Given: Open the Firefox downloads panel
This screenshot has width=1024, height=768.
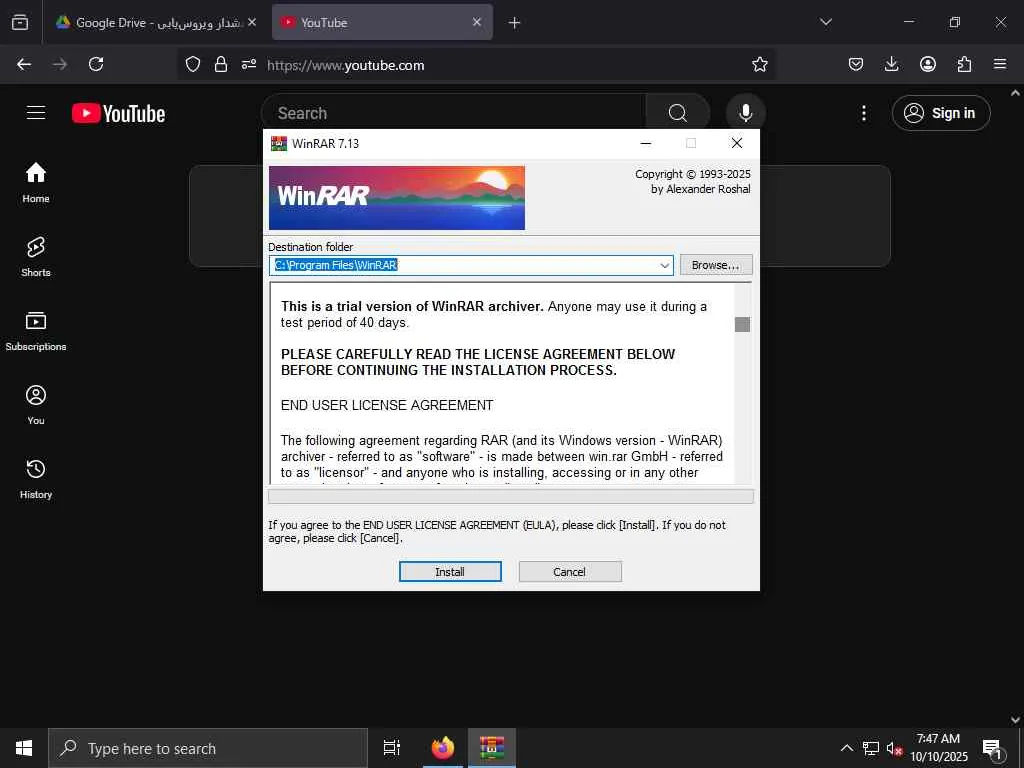Looking at the screenshot, I should (891, 64).
